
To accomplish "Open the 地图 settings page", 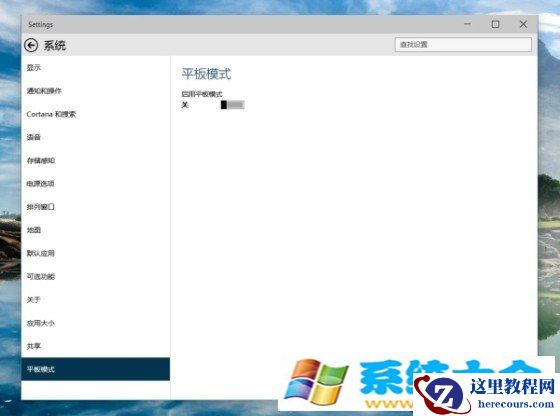I will click(x=96, y=230).
